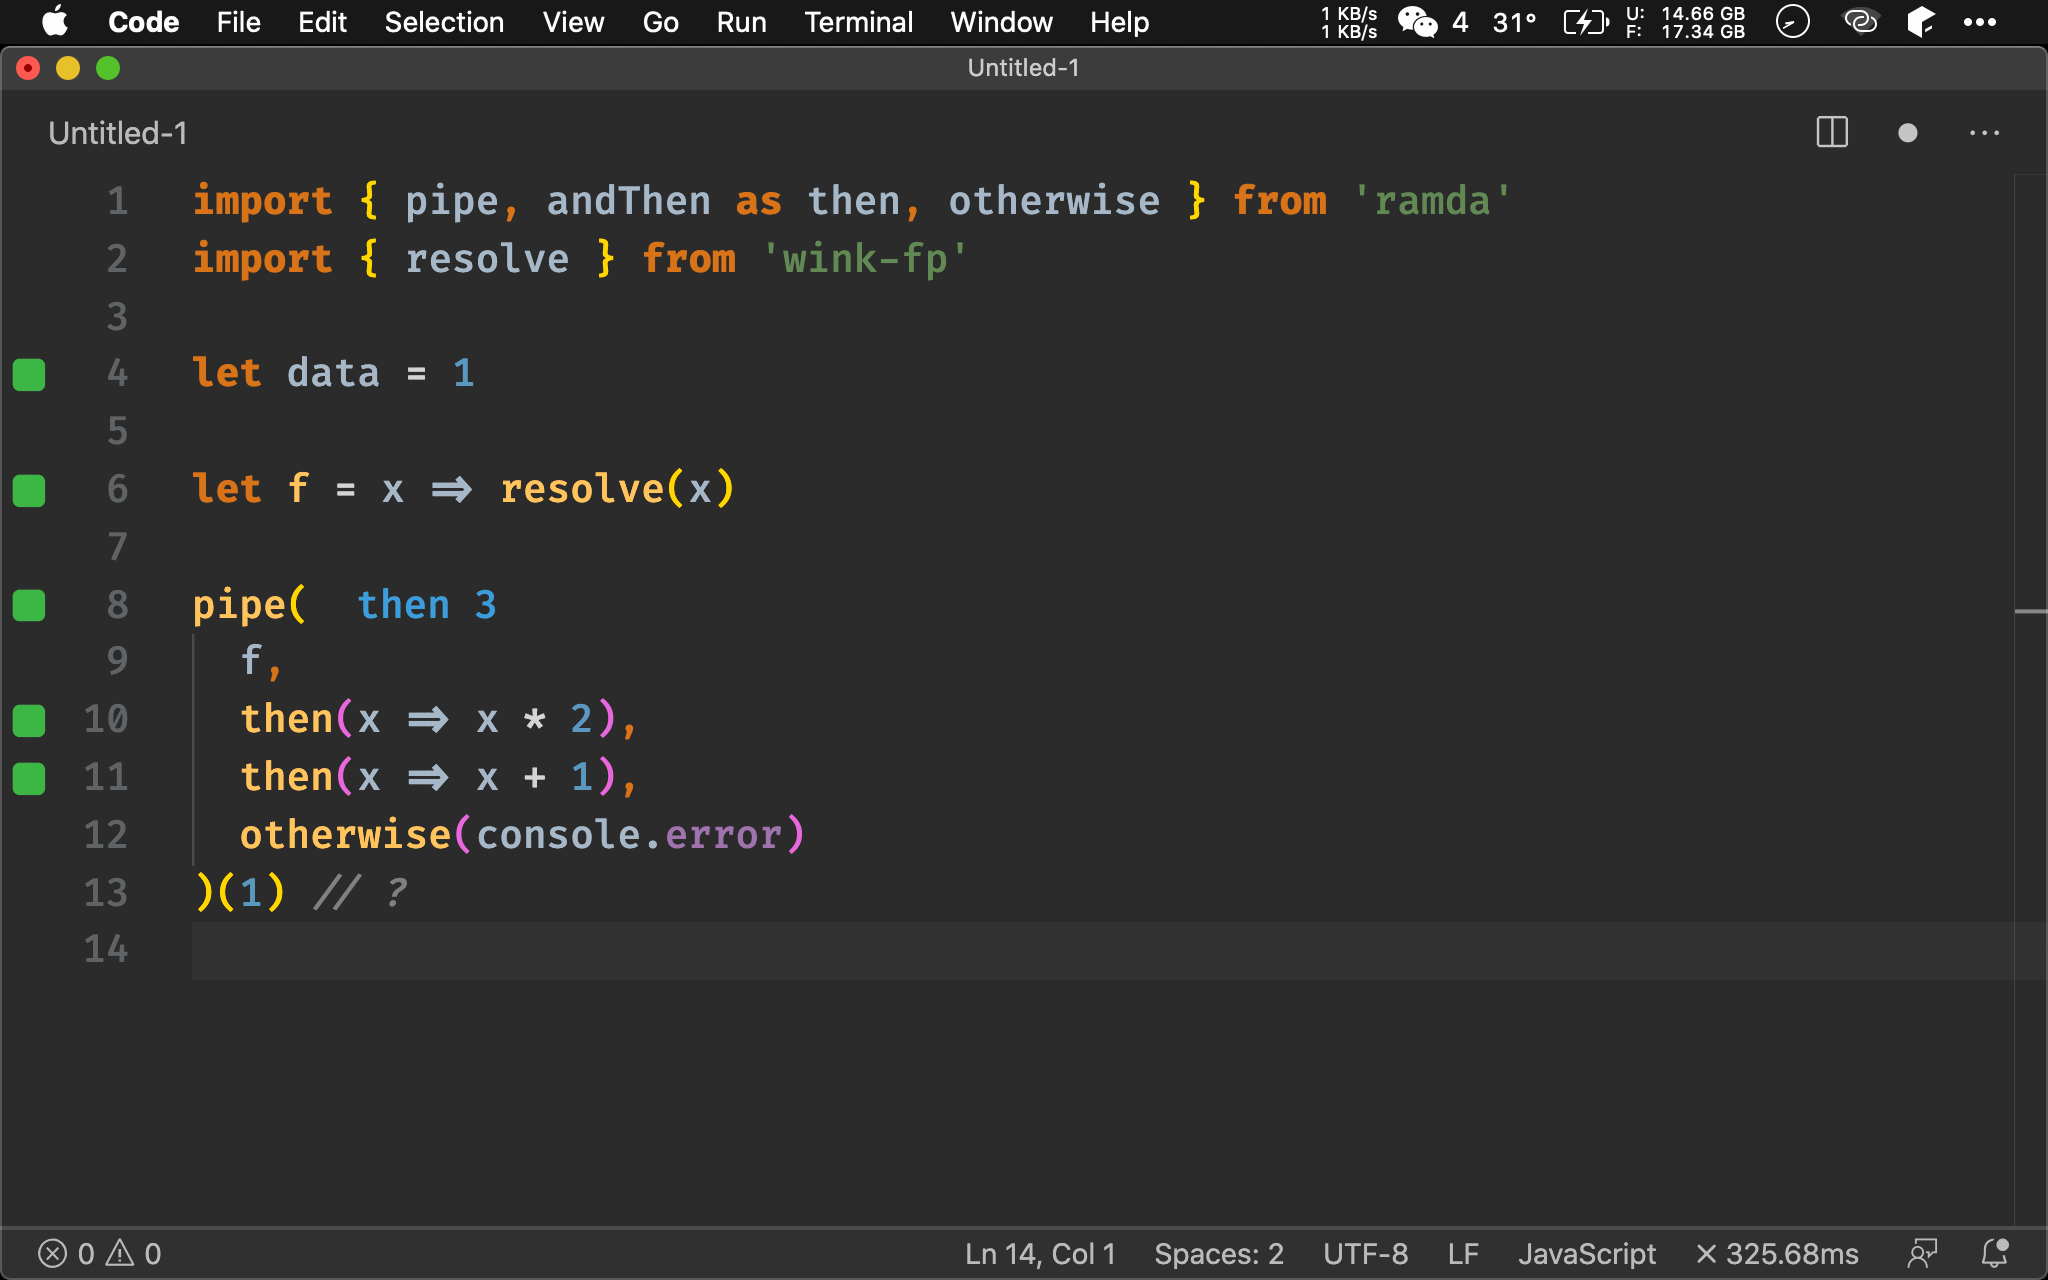The width and height of the screenshot is (2048, 1280).
Task: Click the round clock-like menu bar icon
Action: pos(1792,21)
